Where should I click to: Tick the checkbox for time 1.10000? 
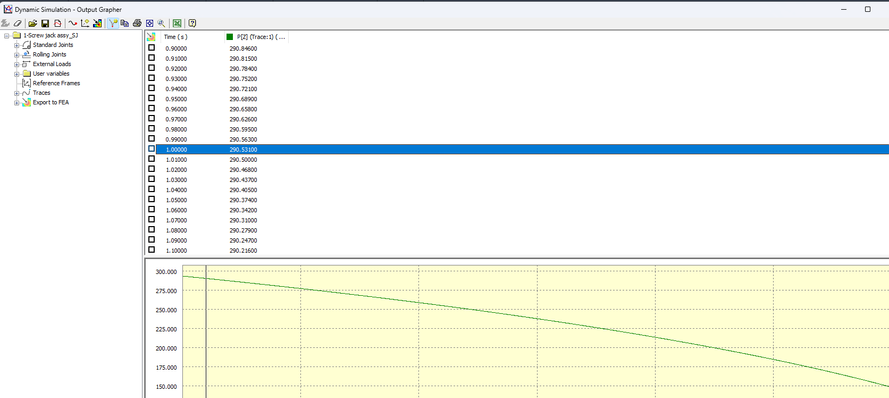tap(151, 249)
